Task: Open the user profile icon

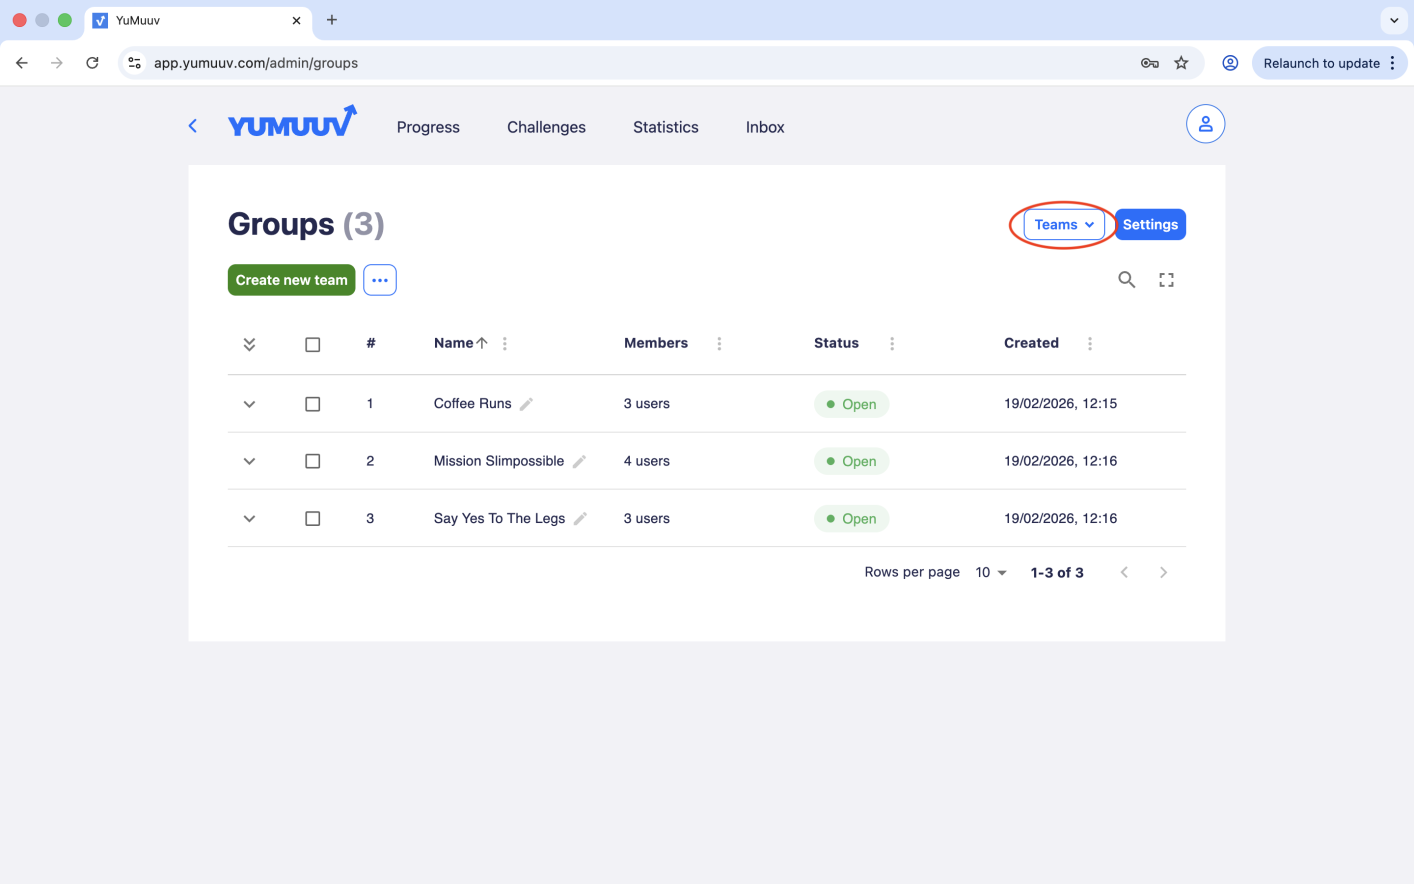Action: [1205, 124]
